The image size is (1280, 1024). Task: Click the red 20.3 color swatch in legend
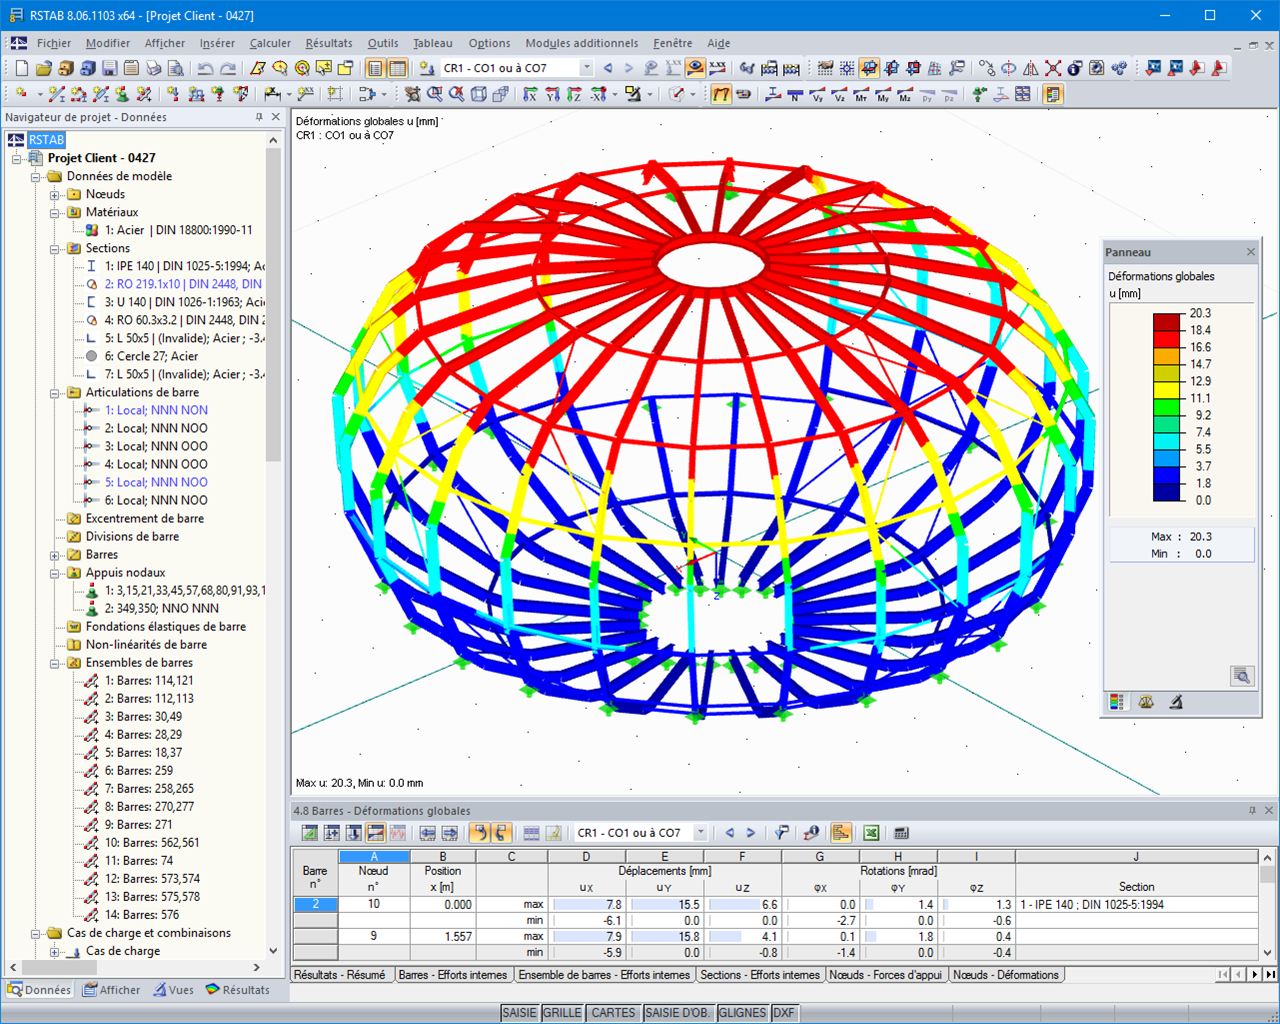1167,322
